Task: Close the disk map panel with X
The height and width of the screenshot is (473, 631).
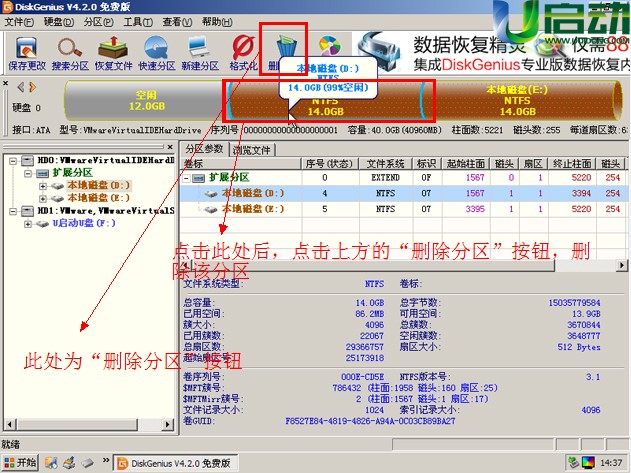Action: 5,83
